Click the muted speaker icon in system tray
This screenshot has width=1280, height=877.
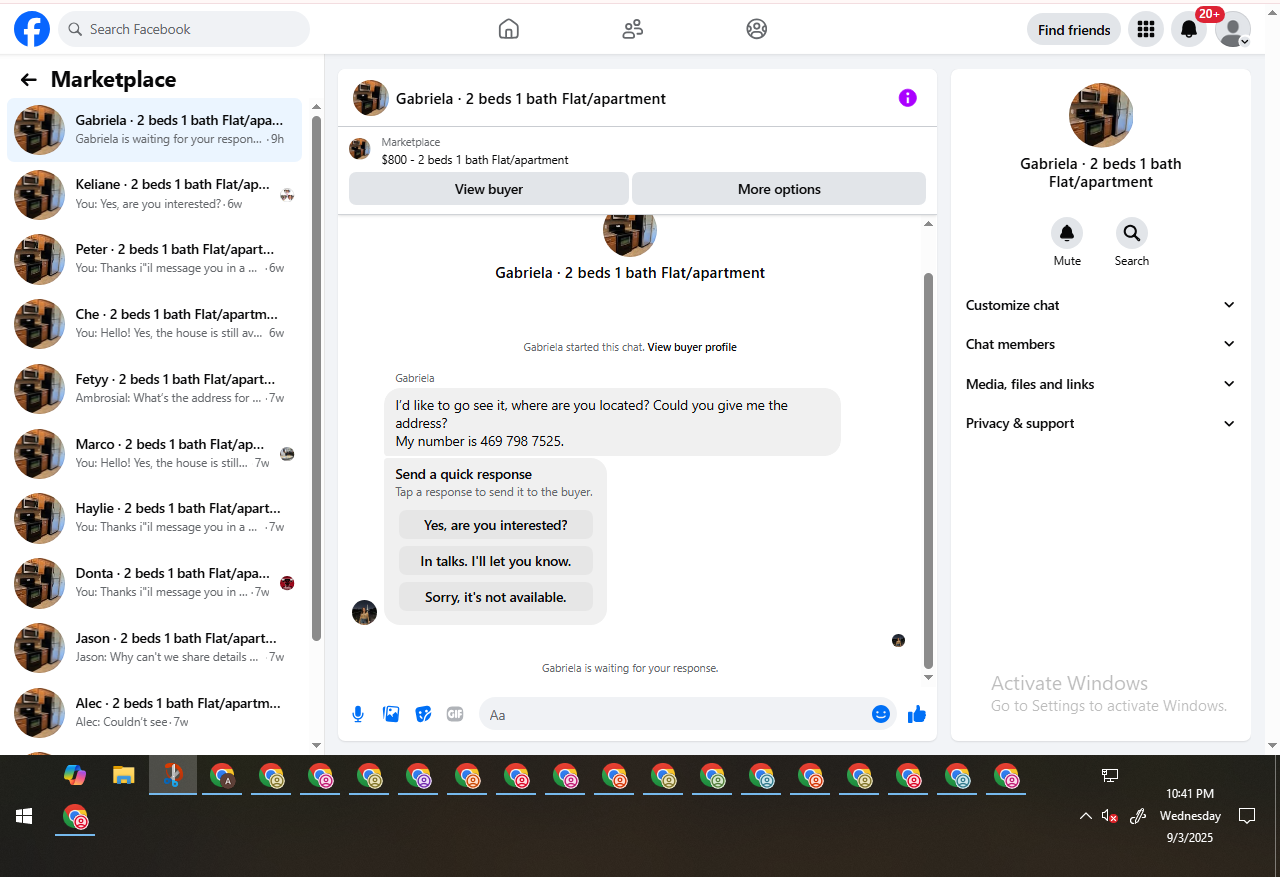[1109, 816]
